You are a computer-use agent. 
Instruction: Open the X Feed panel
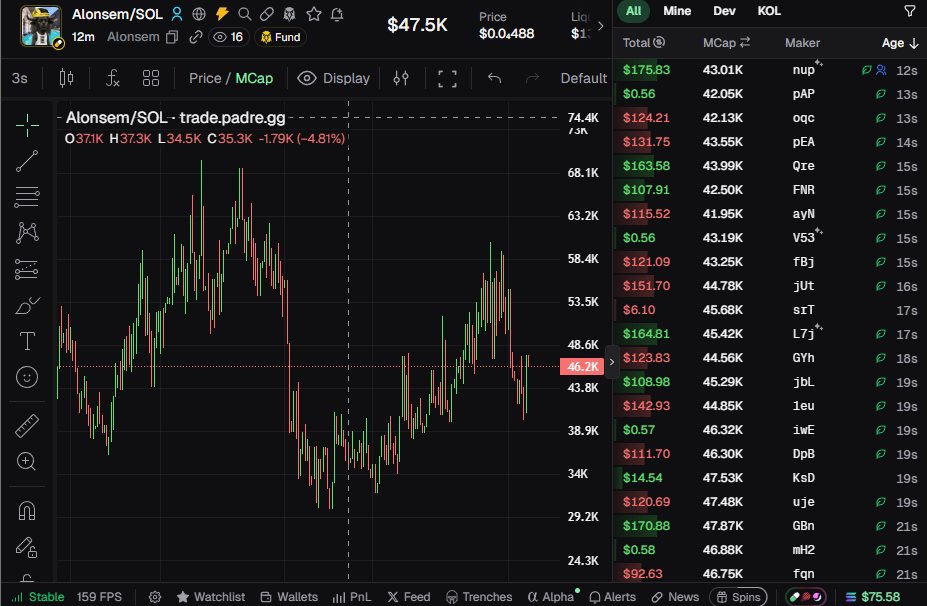(409, 597)
